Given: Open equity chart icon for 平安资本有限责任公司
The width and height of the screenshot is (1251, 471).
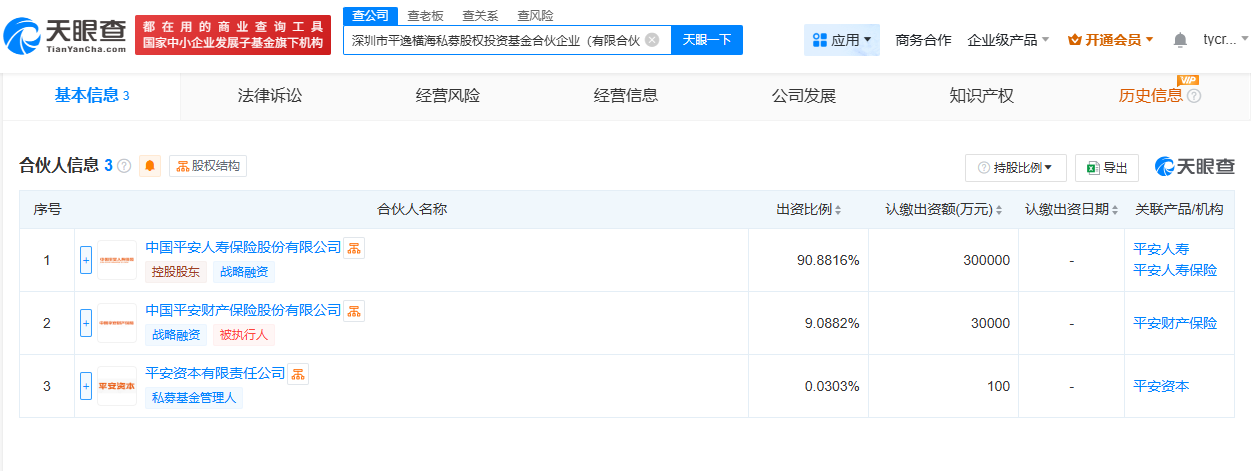Looking at the screenshot, I should click(x=298, y=374).
